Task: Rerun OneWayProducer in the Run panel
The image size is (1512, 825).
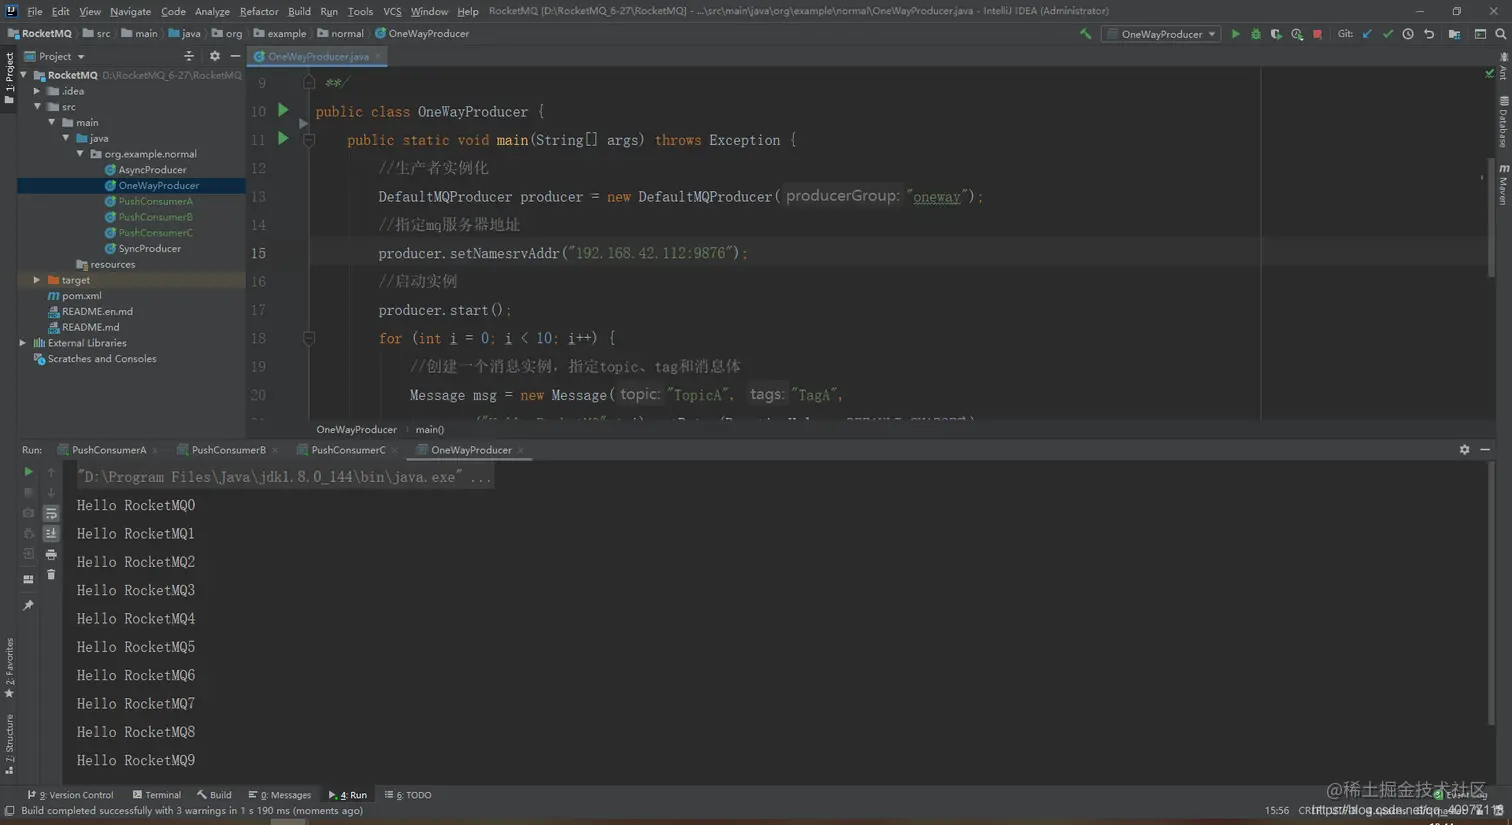Action: click(x=28, y=472)
